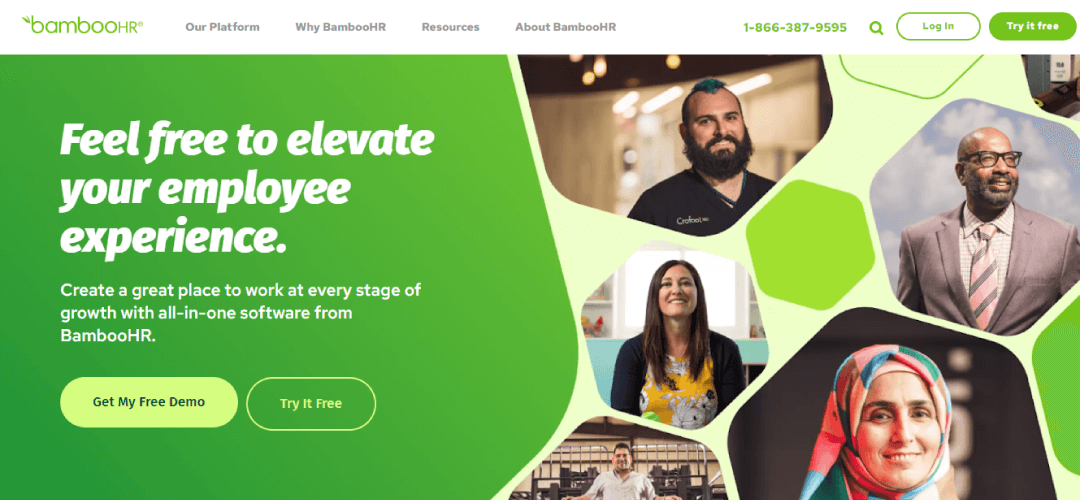Screen dimensions: 1080x500
Task: Call the 1-866-387-9595 phone link
Action: click(x=795, y=28)
